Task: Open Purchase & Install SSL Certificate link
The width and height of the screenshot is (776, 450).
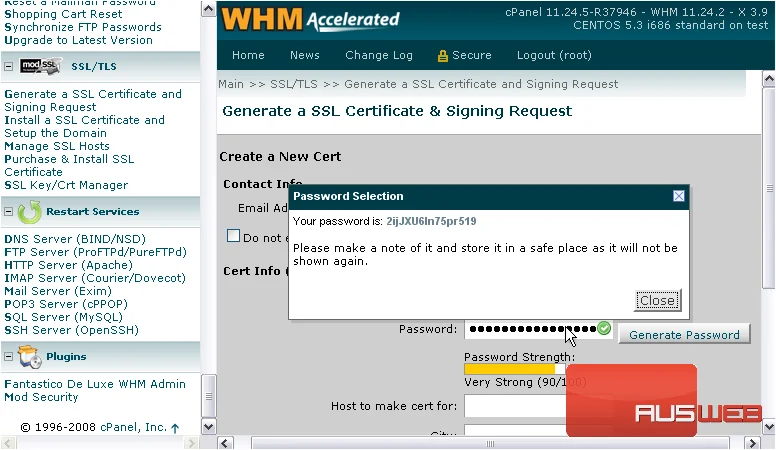Action: [69, 165]
